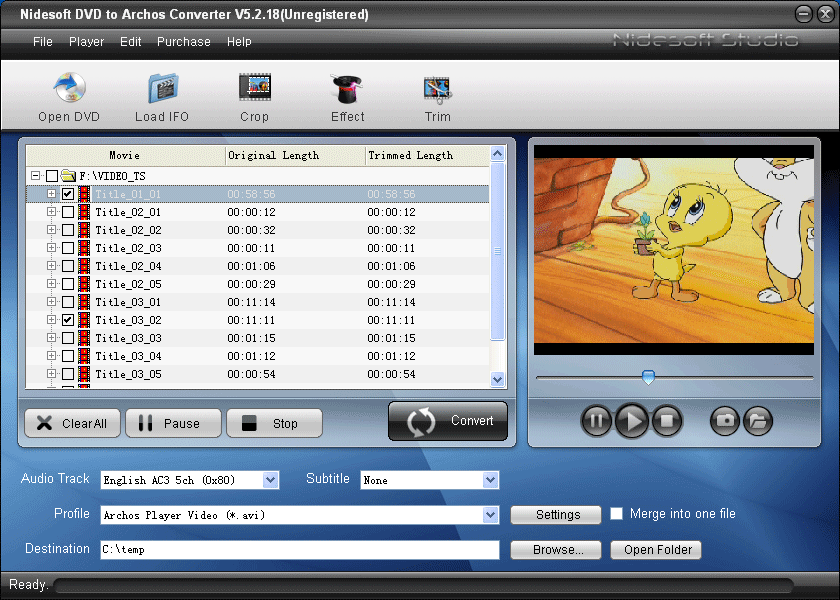Open the File menu
This screenshot has width=840, height=600.
[x=43, y=42]
